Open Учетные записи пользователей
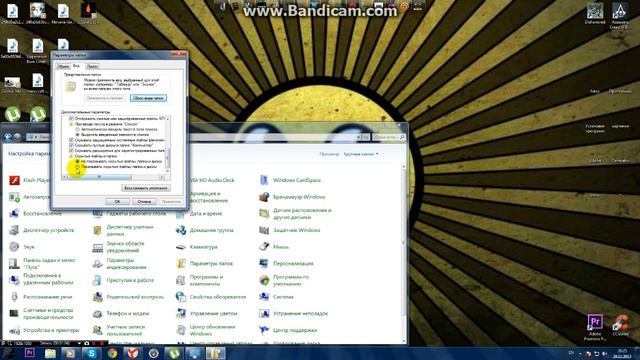This screenshot has height=360, width=640. [119, 330]
